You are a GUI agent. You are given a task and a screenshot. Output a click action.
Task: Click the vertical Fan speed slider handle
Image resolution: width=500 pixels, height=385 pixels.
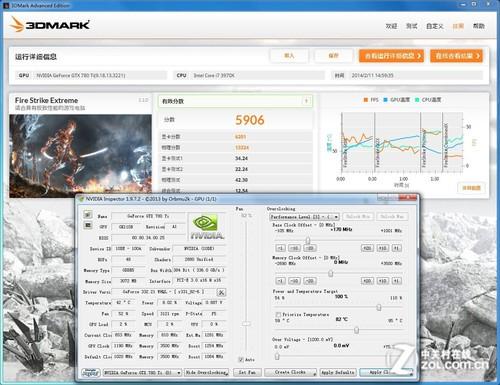(246, 324)
